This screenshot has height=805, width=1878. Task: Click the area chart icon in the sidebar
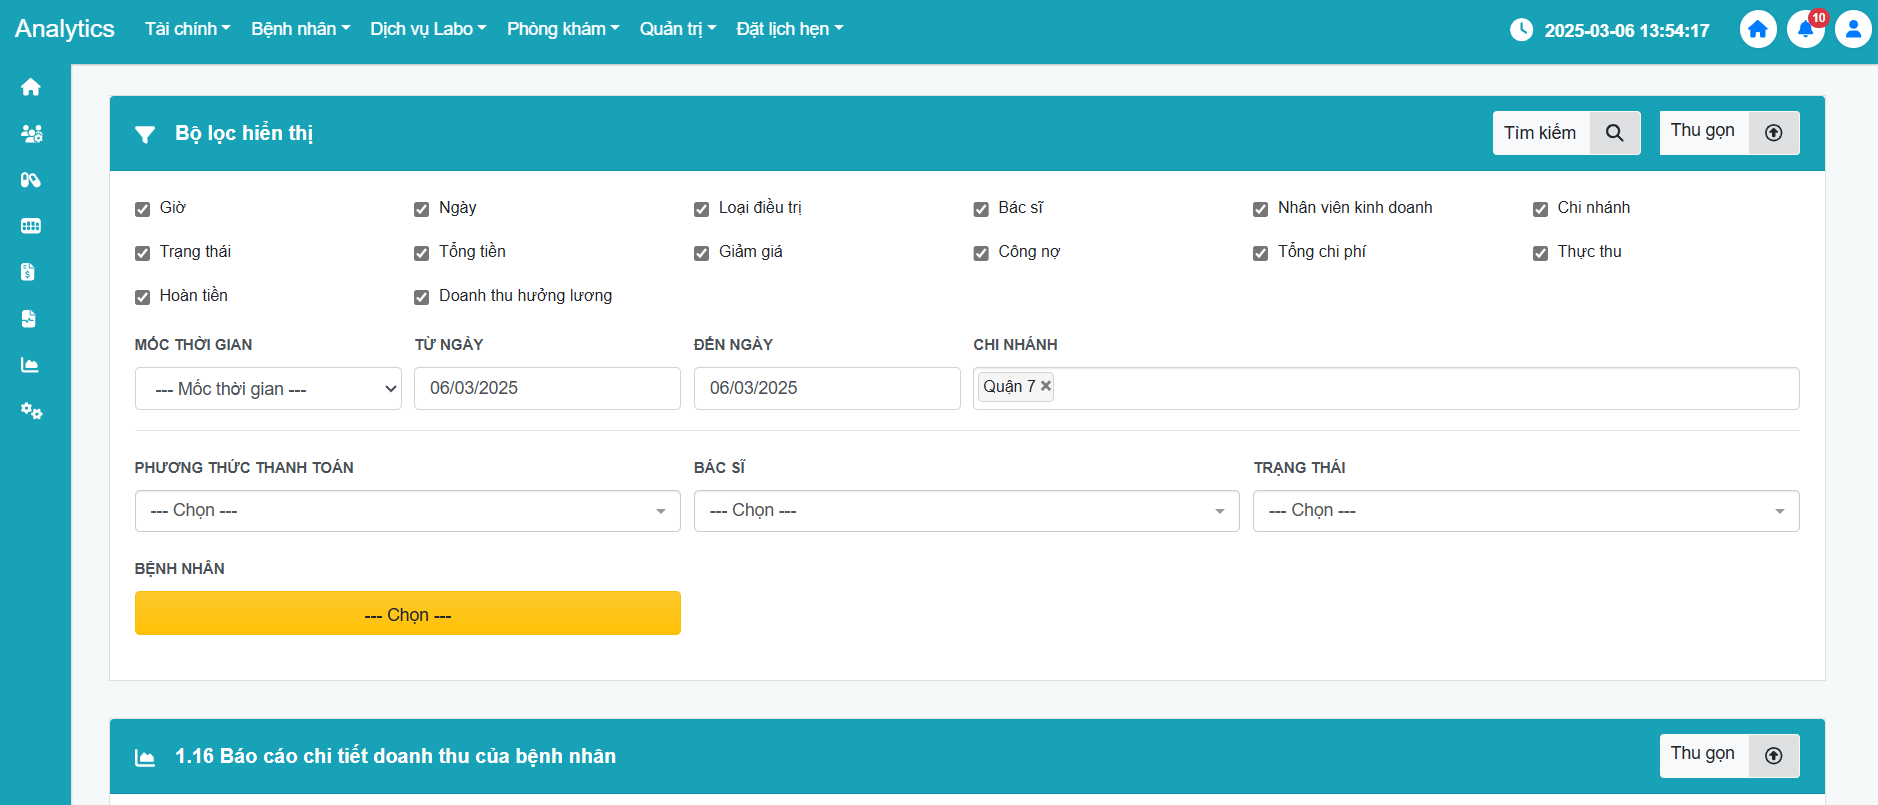tap(30, 365)
